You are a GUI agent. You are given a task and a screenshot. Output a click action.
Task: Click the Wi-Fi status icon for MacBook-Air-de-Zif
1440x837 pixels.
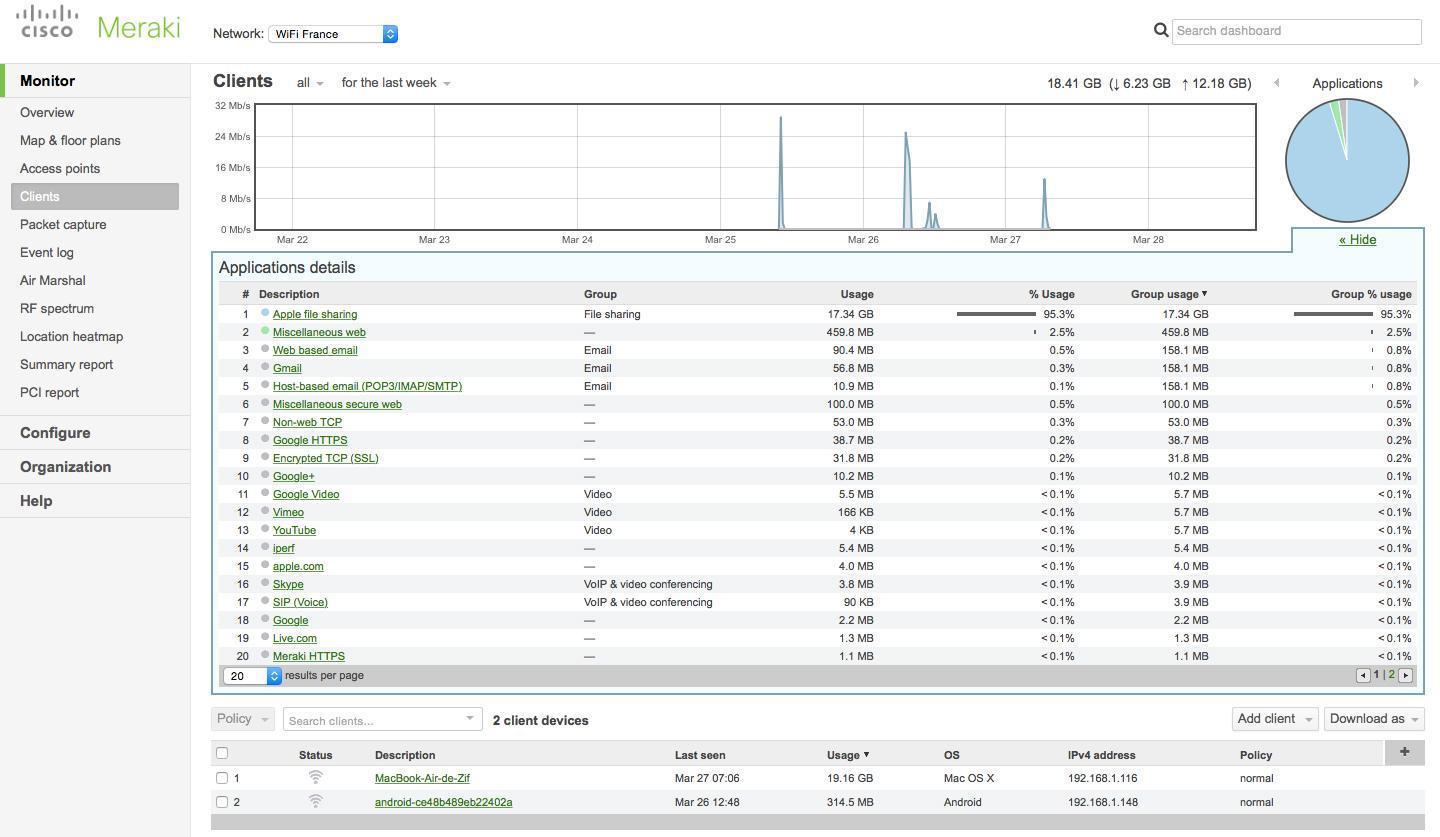315,777
